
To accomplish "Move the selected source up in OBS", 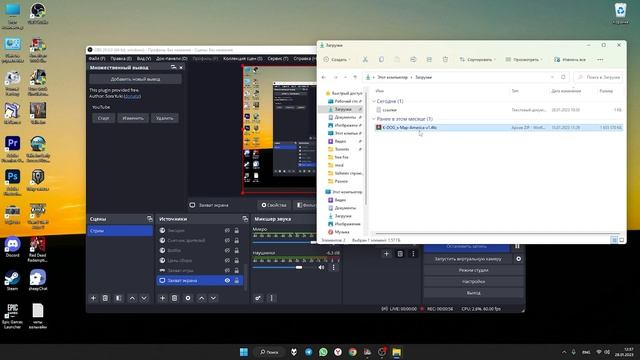I will [202, 298].
